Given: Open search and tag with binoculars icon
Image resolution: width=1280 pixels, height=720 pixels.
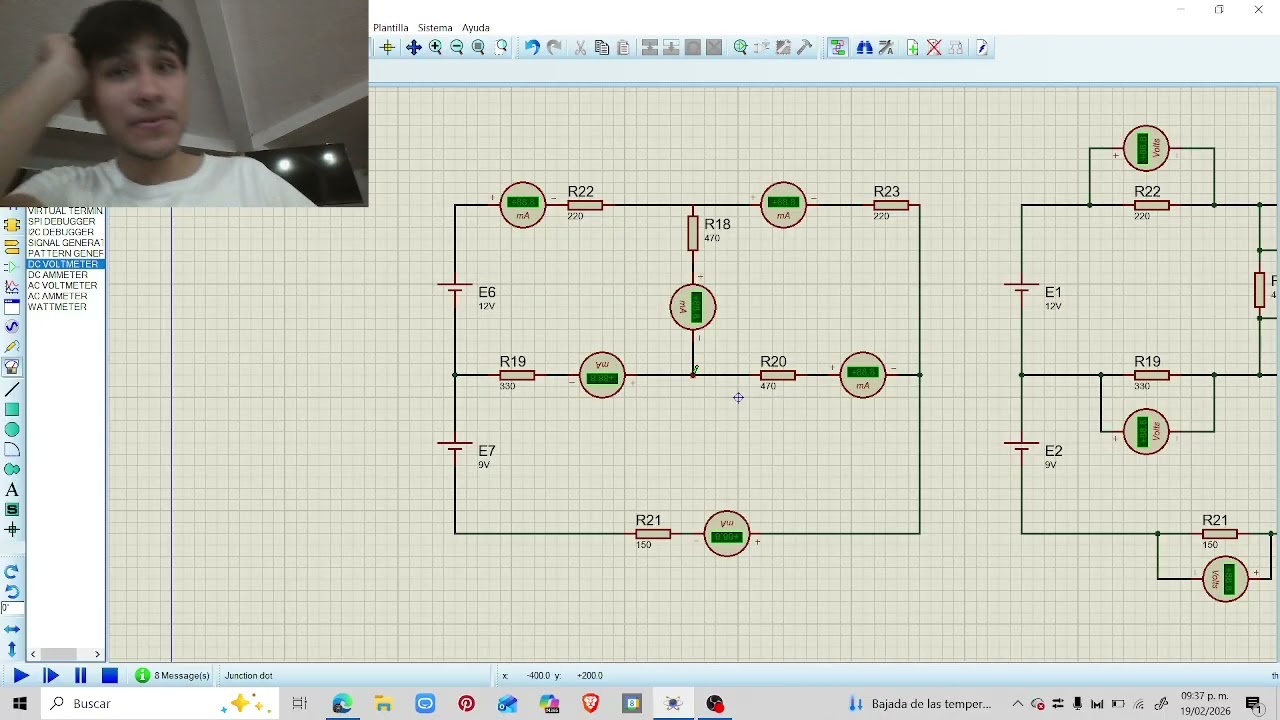Looking at the screenshot, I should (865, 47).
